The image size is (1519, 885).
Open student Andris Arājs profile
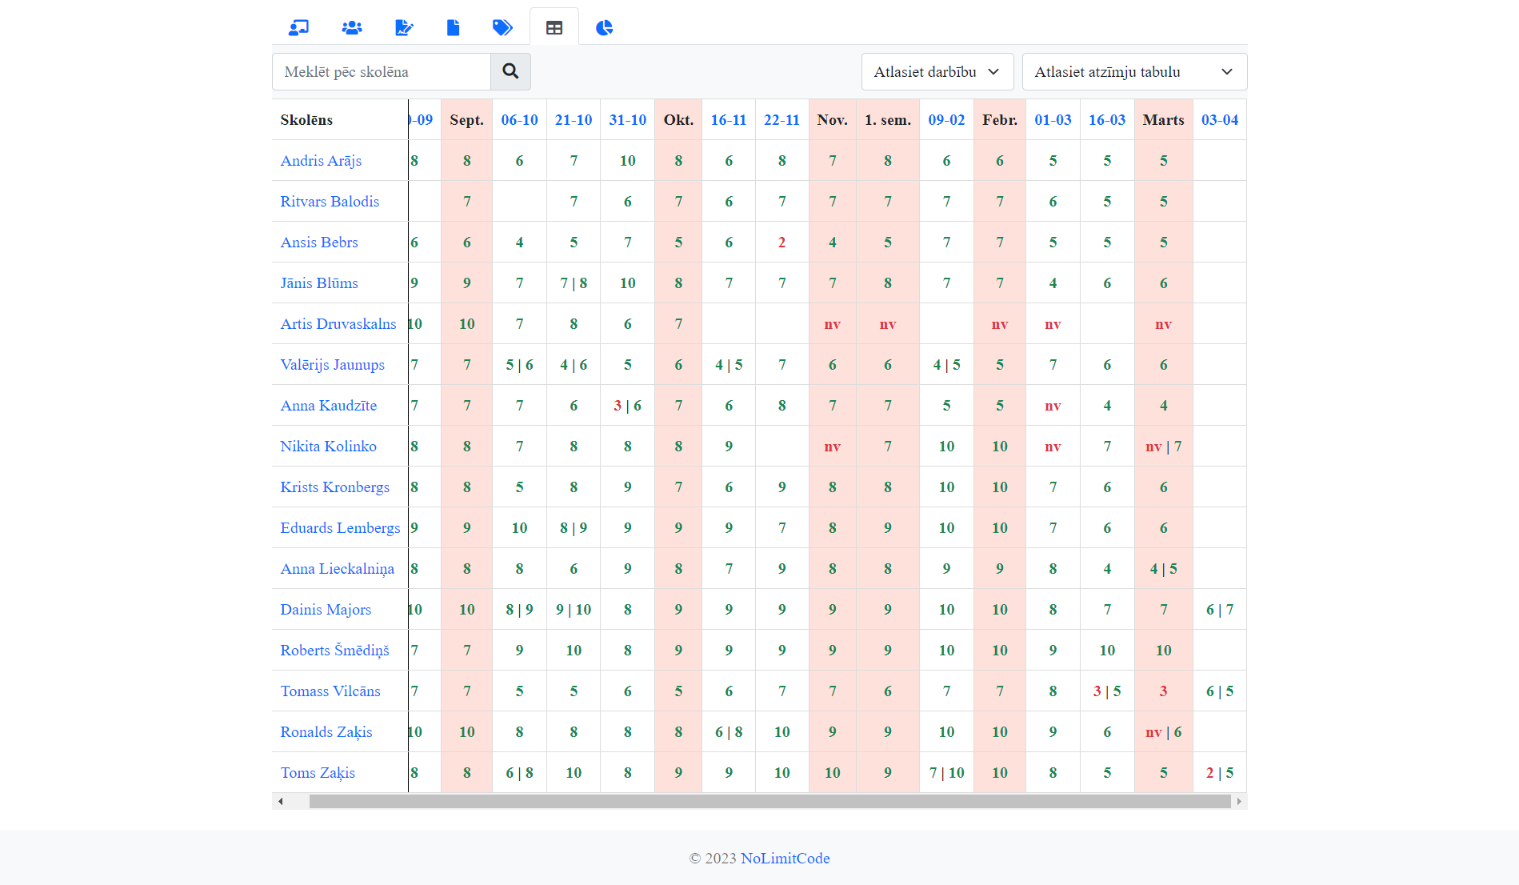[321, 161]
